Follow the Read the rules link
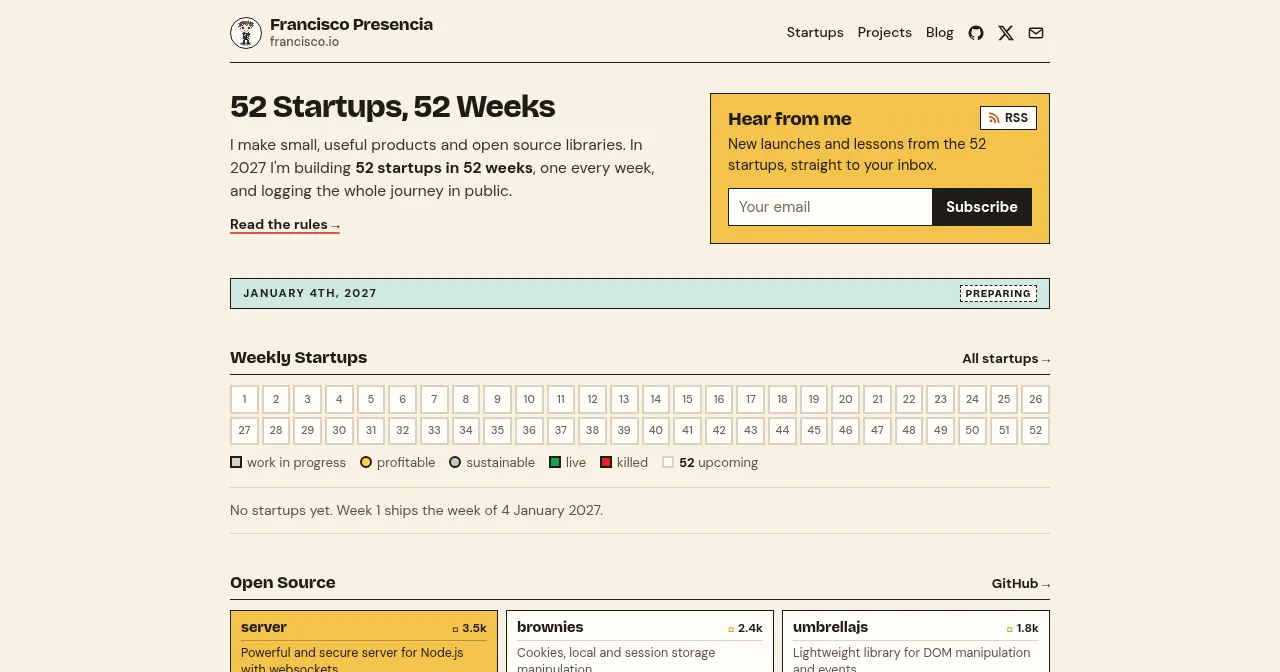 285,225
